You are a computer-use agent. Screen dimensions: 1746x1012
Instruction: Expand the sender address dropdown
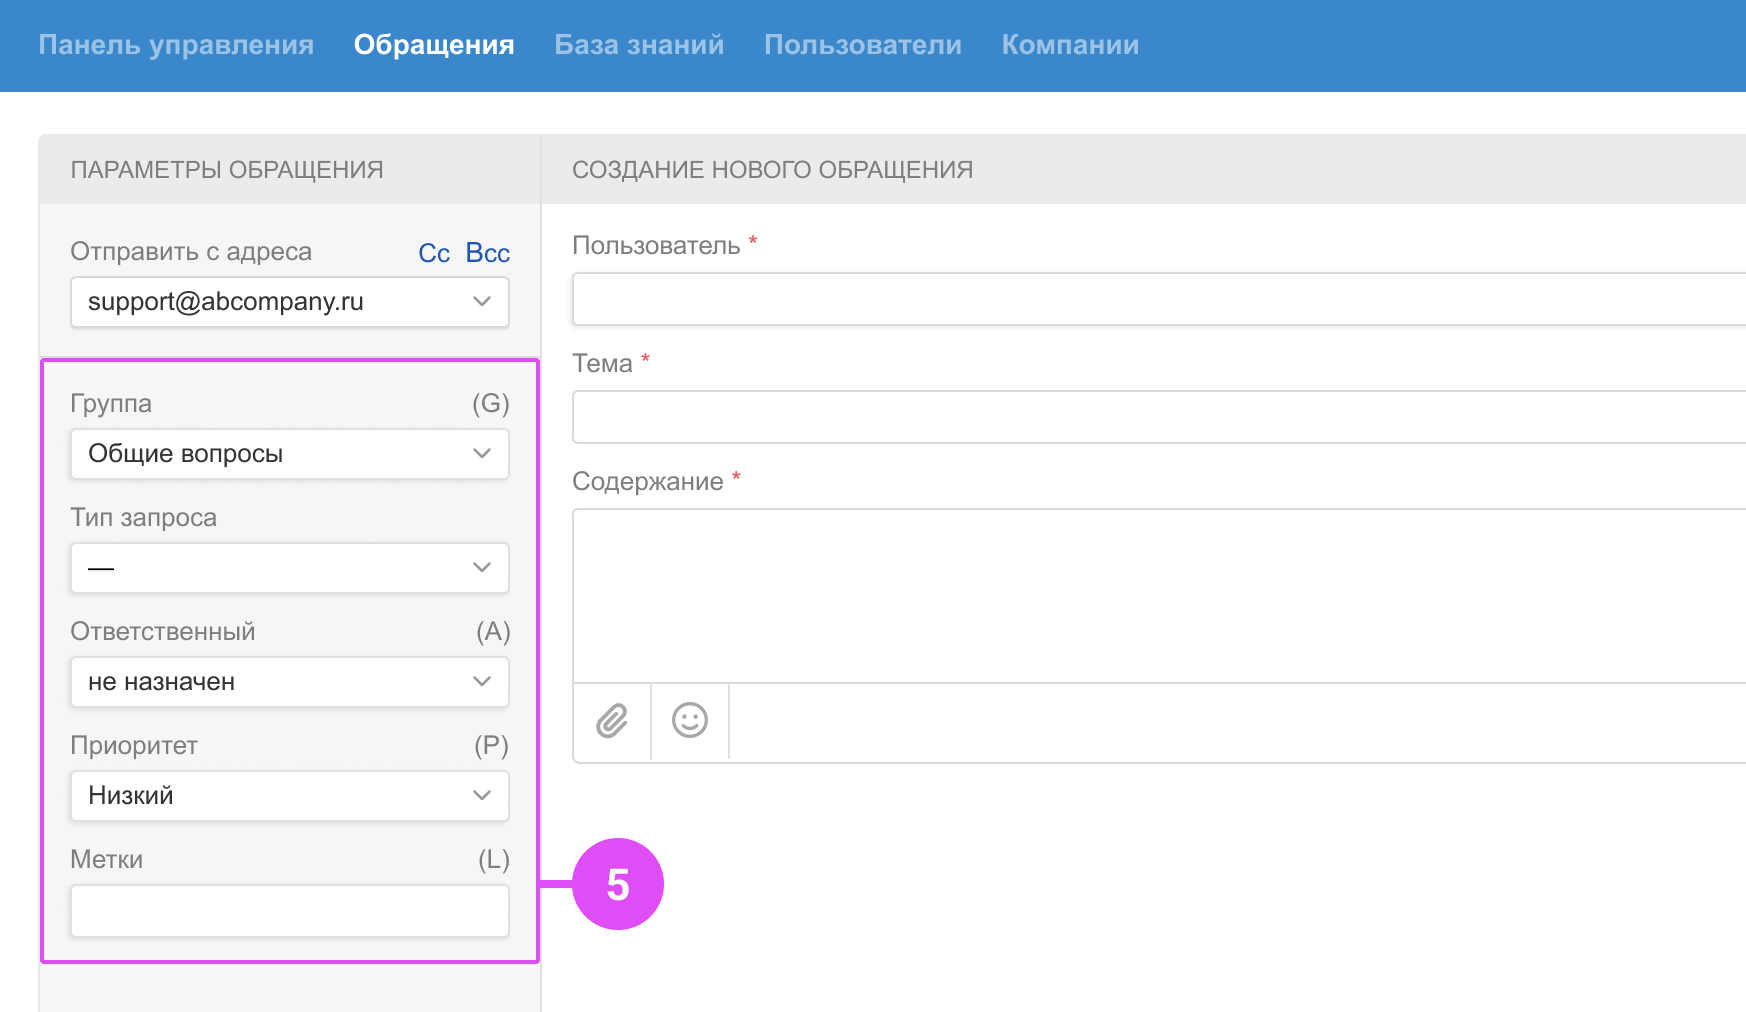[289, 302]
